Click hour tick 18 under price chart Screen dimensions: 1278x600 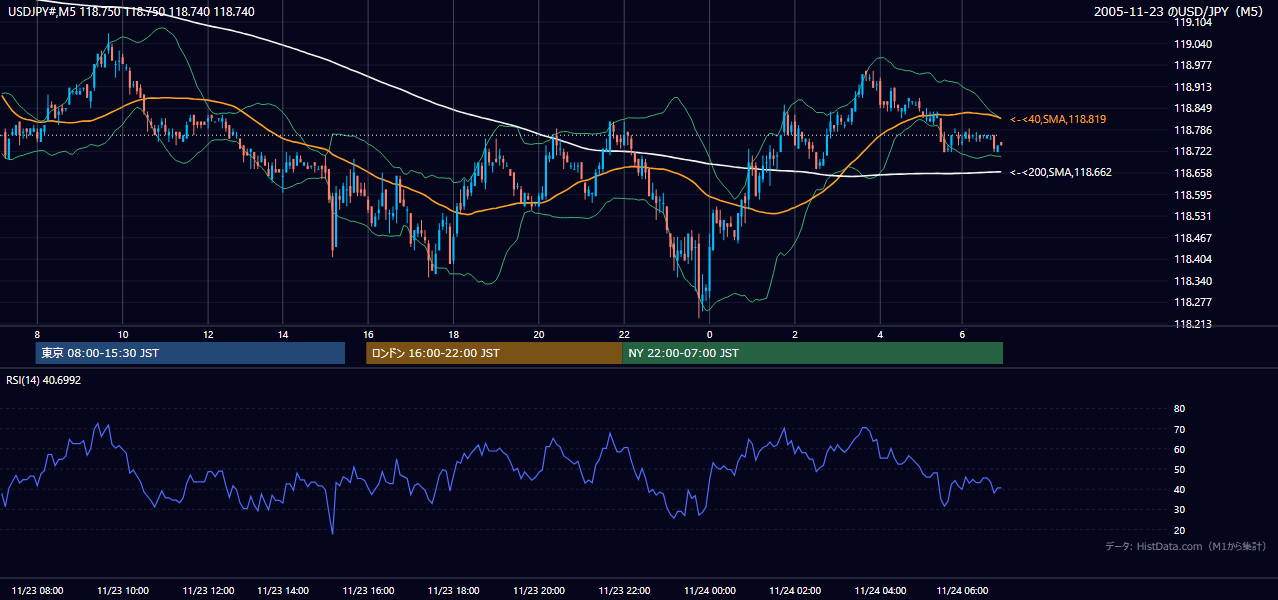point(453,334)
